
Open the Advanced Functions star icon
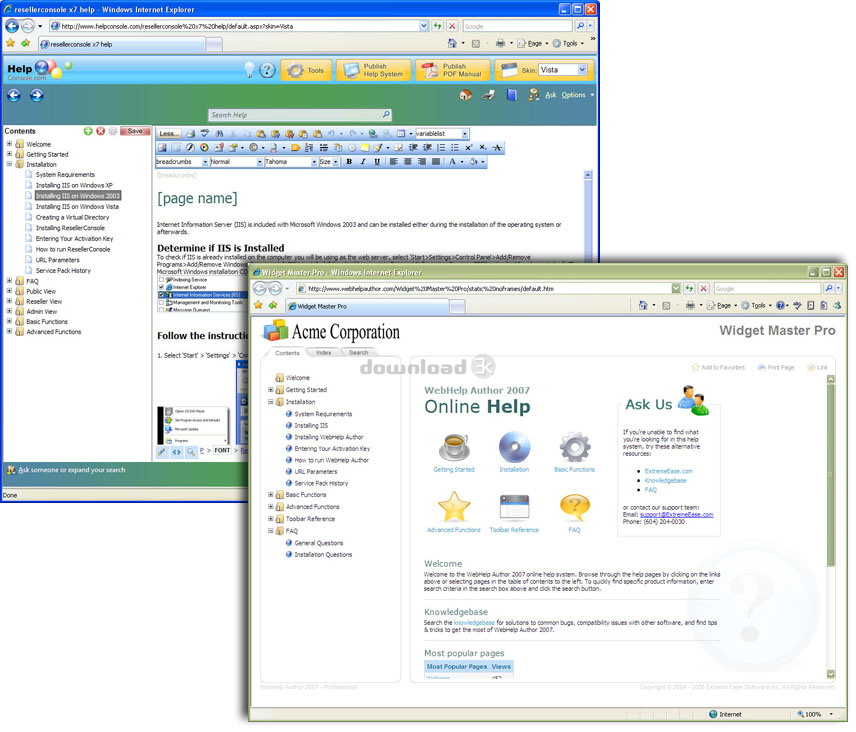coord(453,507)
